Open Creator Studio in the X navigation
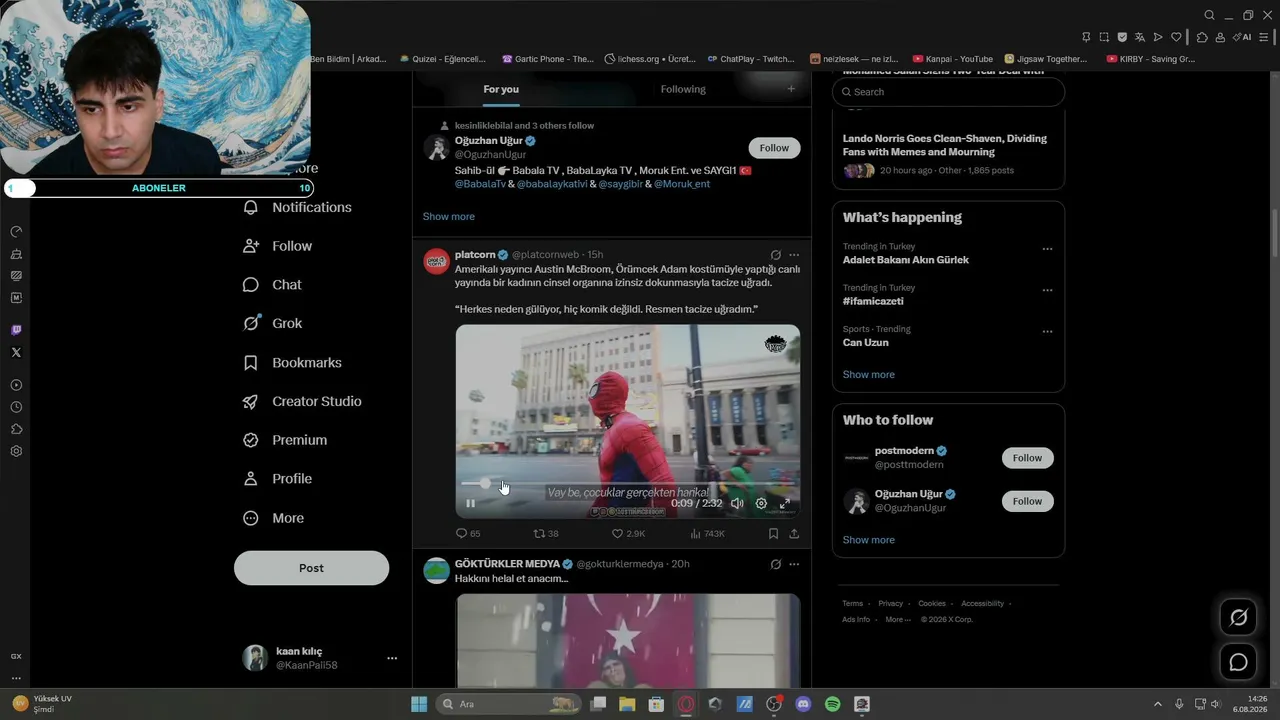The width and height of the screenshot is (1280, 720). click(302, 401)
